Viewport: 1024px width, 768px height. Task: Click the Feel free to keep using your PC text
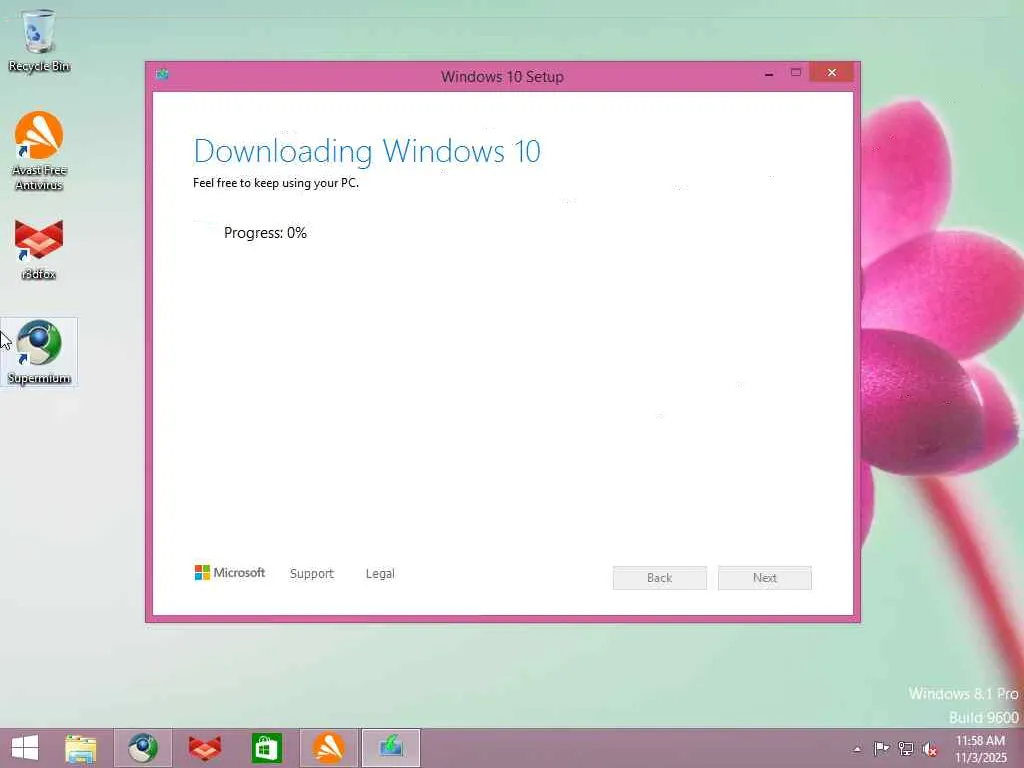(276, 183)
